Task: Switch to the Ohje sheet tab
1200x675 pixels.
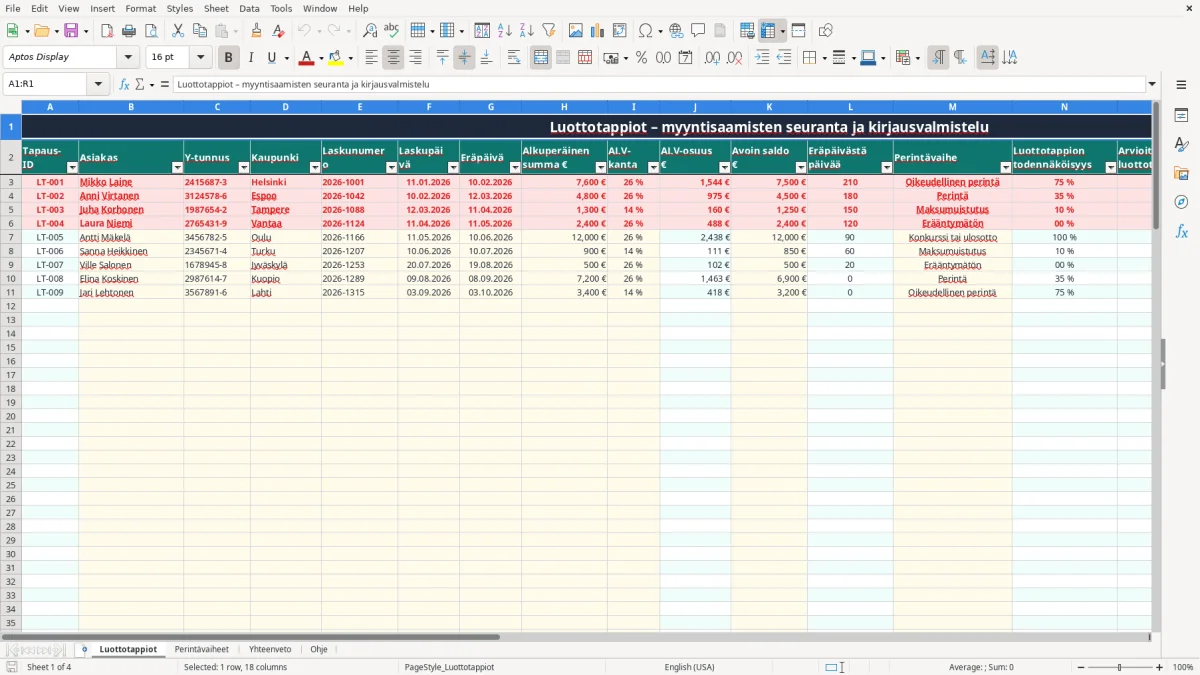Action: (x=318, y=649)
